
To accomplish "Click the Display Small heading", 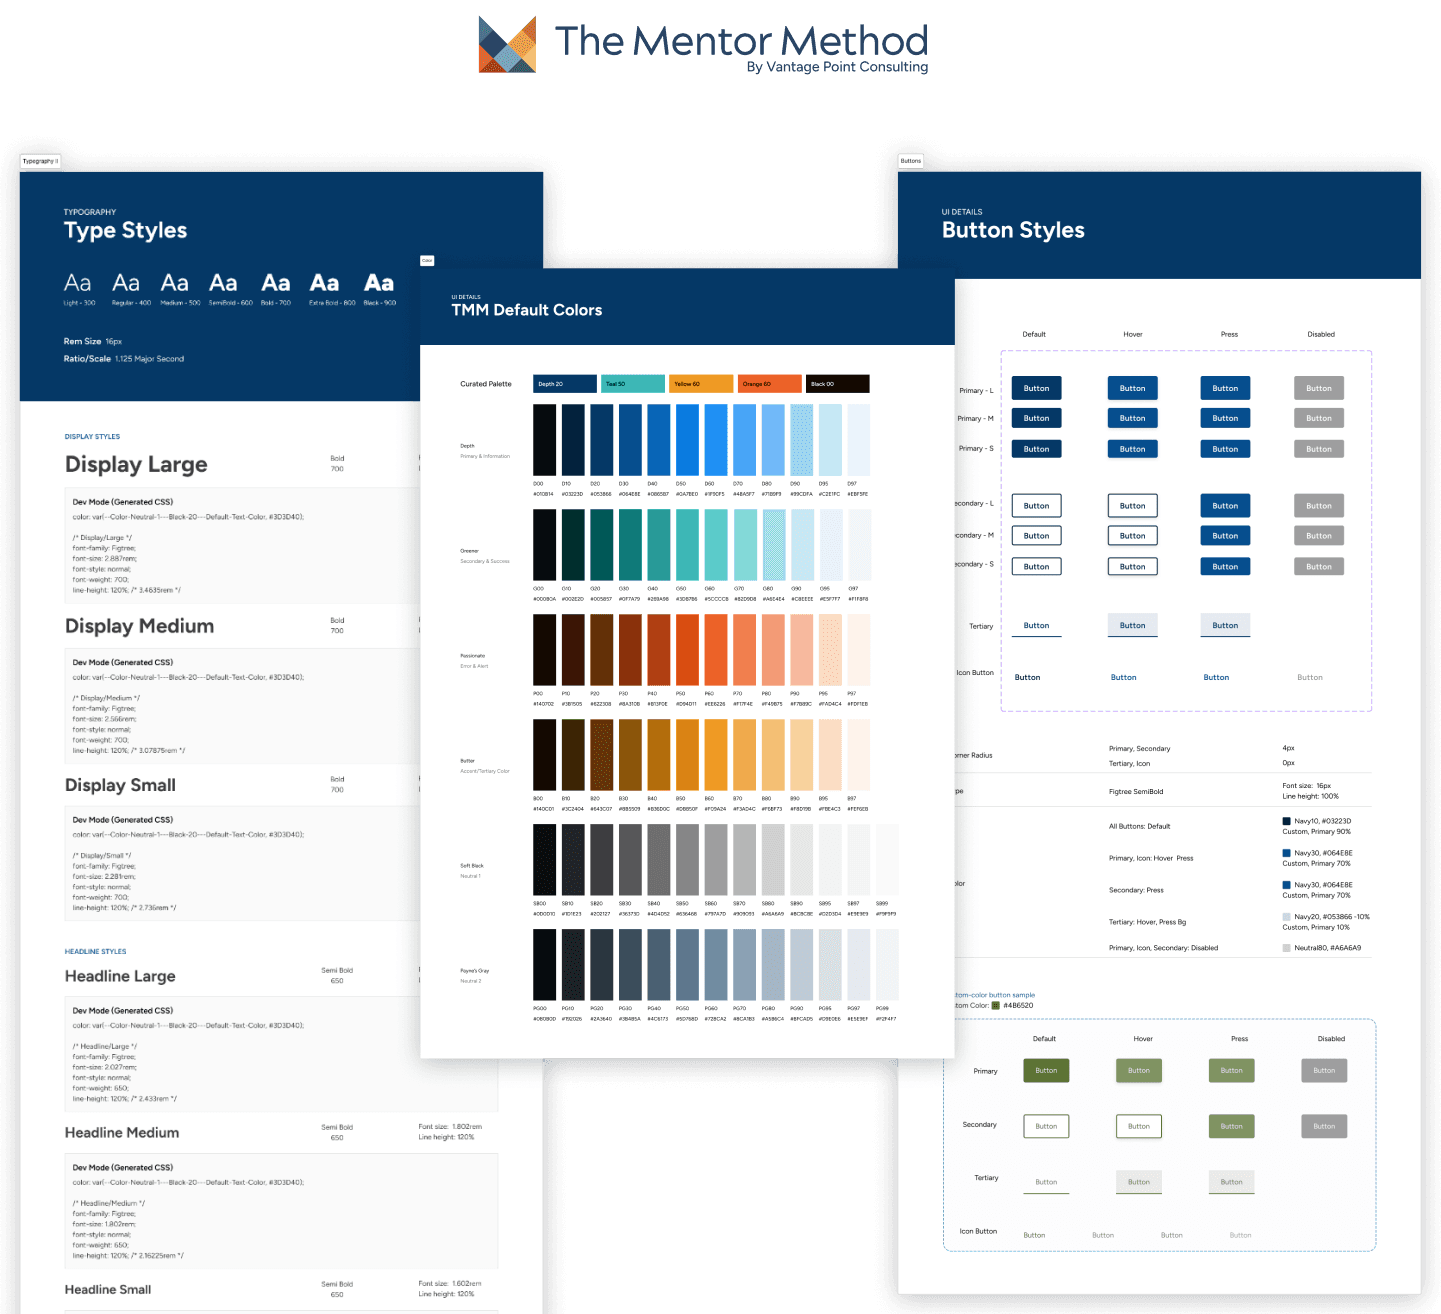I will tap(120, 785).
